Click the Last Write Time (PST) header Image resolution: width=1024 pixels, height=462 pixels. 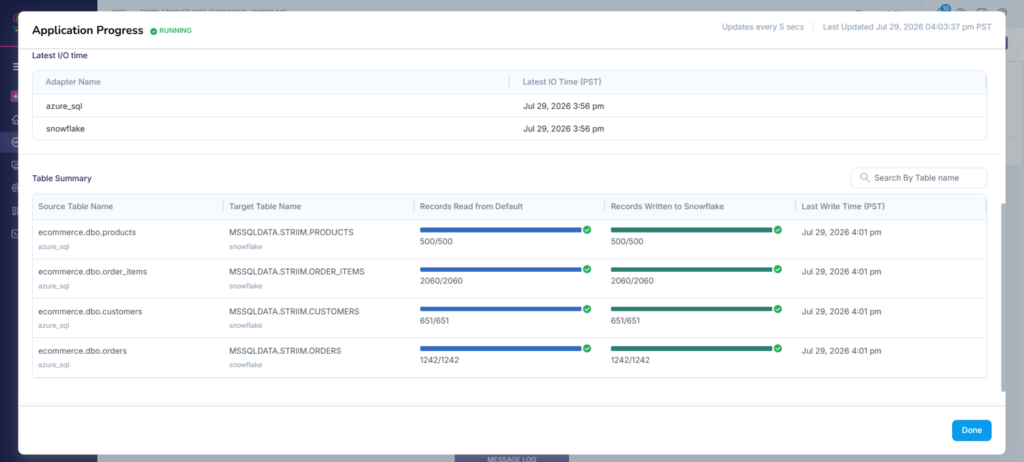(843, 206)
